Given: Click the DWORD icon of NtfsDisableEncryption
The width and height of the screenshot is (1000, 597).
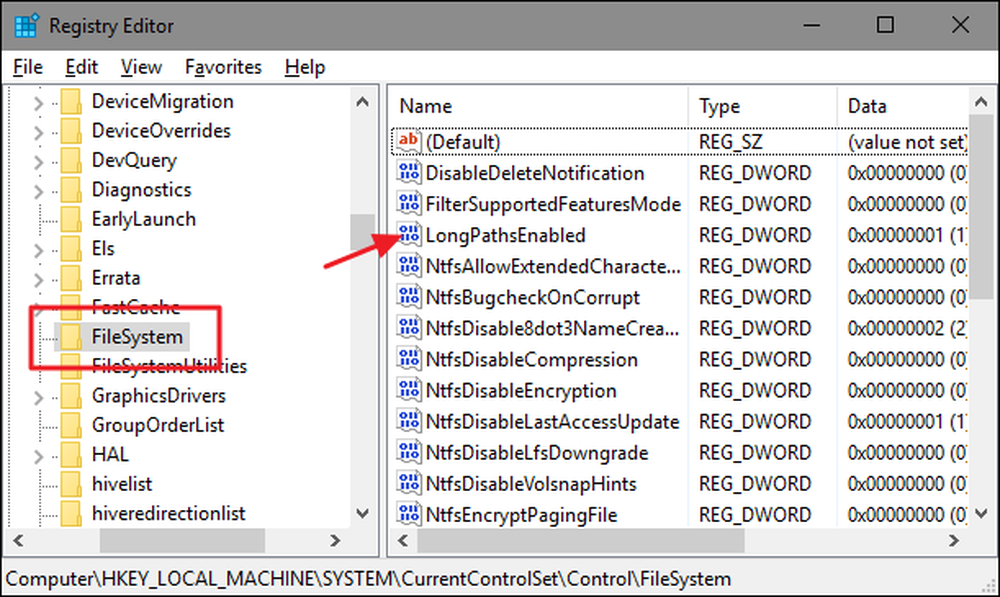Looking at the screenshot, I should (408, 390).
